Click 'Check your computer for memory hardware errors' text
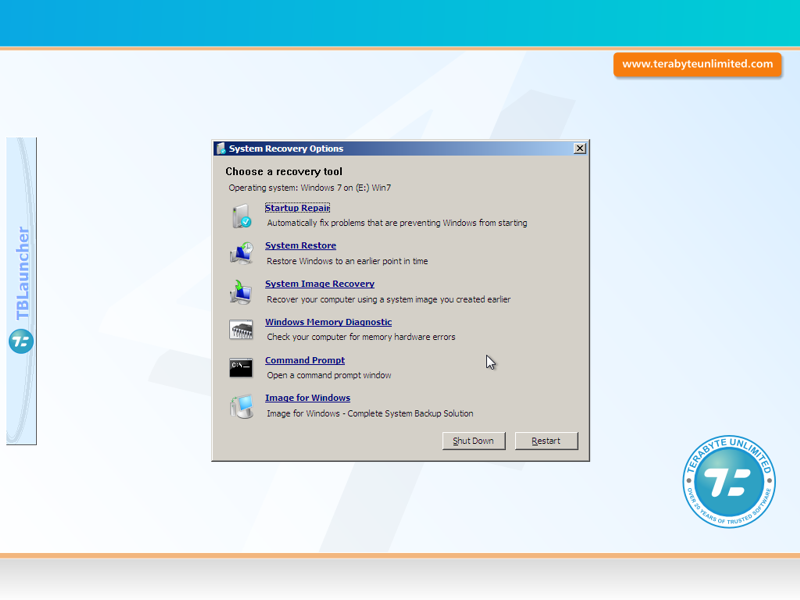The image size is (800, 600). pos(361,337)
